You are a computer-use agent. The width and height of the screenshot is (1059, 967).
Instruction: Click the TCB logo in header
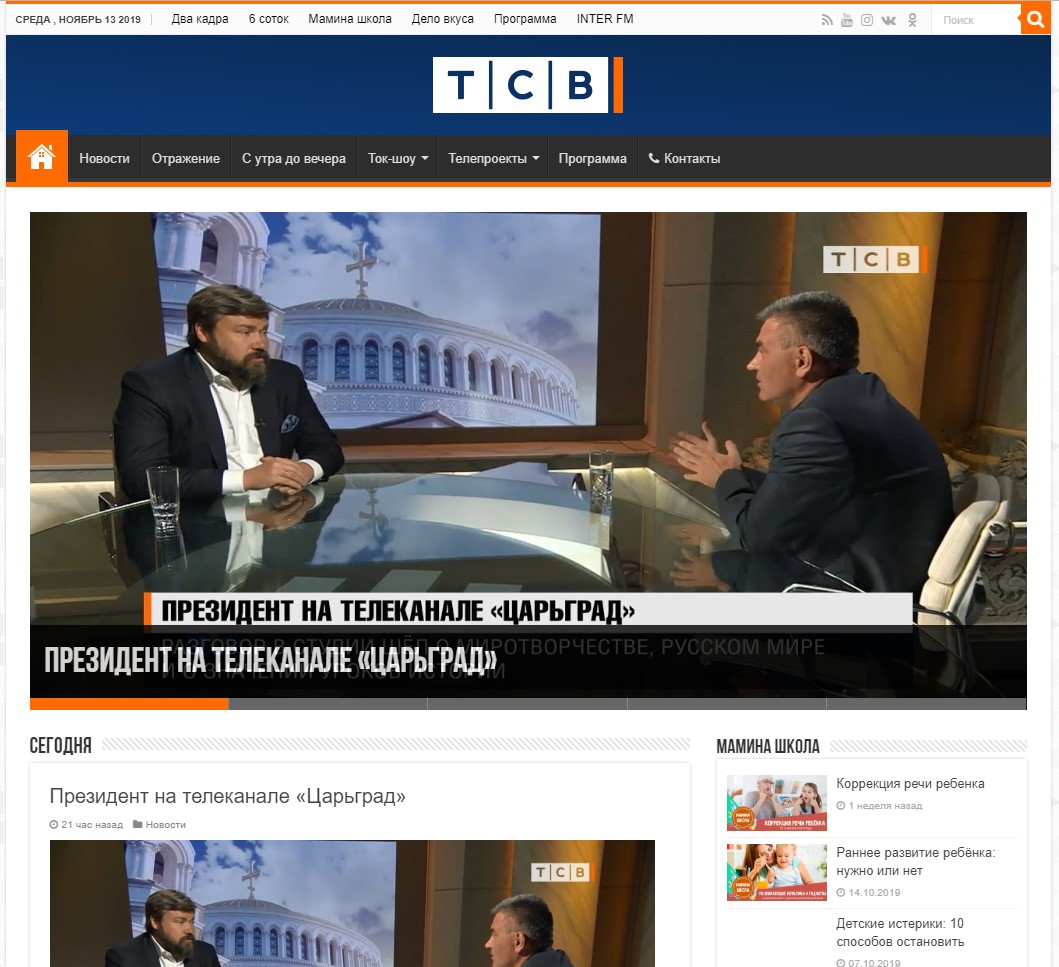(527, 85)
